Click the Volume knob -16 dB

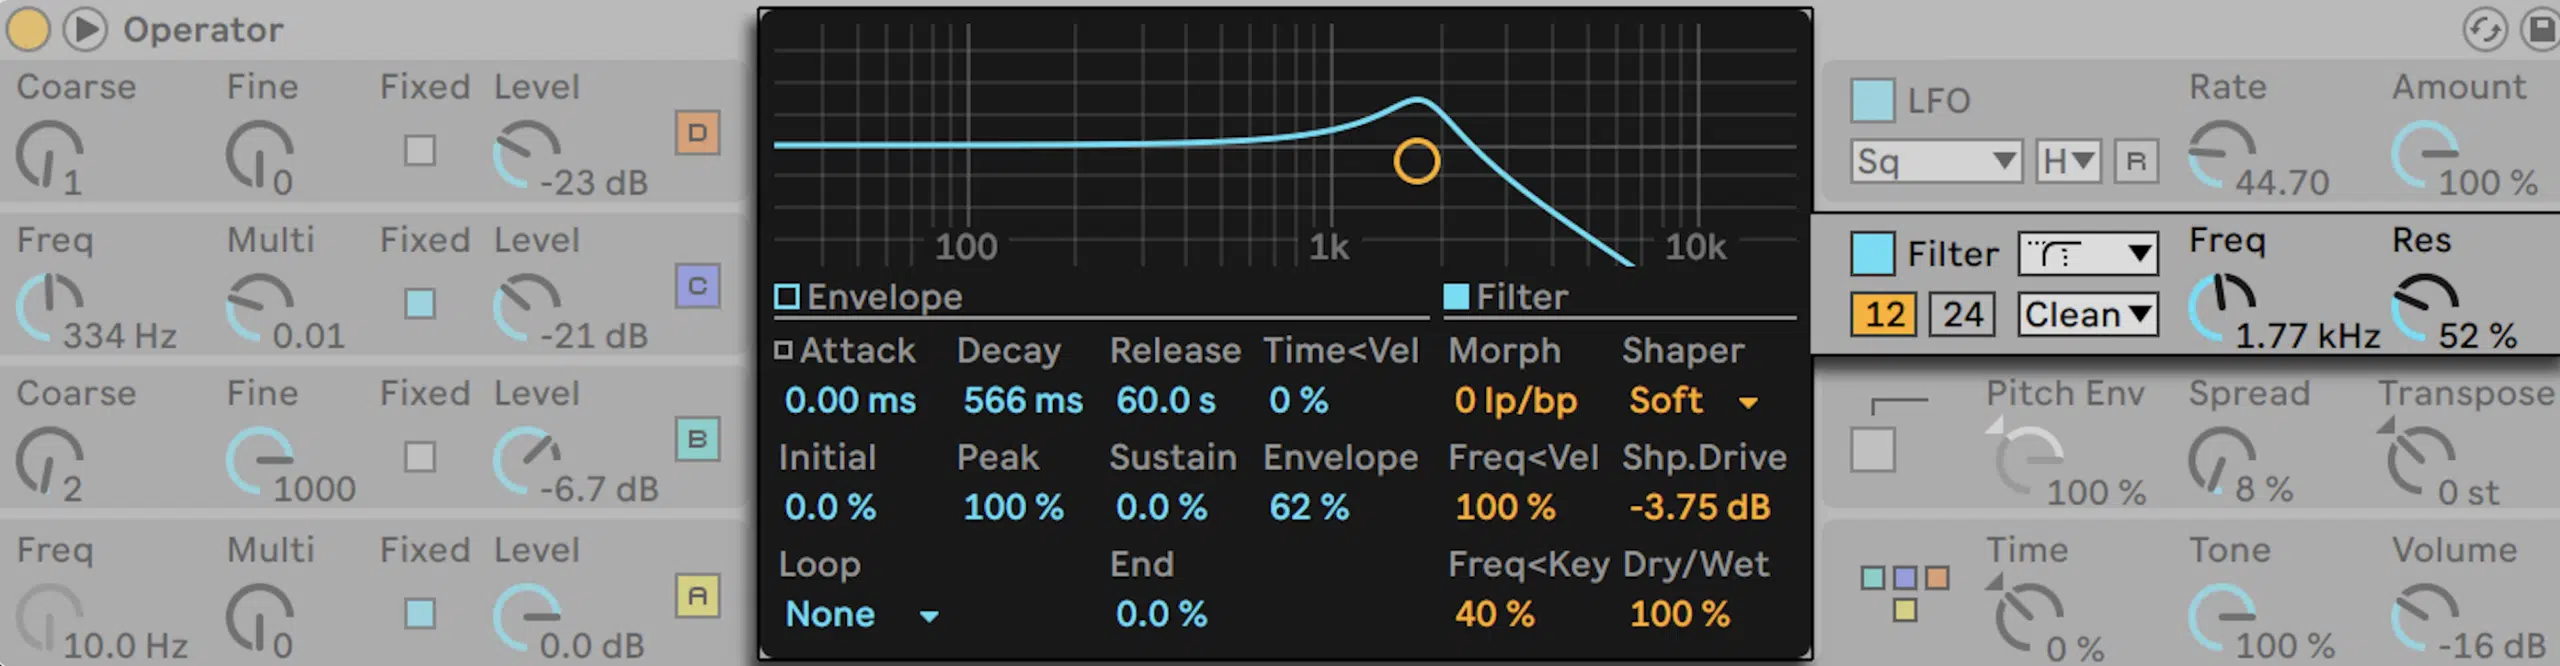coord(2424,618)
